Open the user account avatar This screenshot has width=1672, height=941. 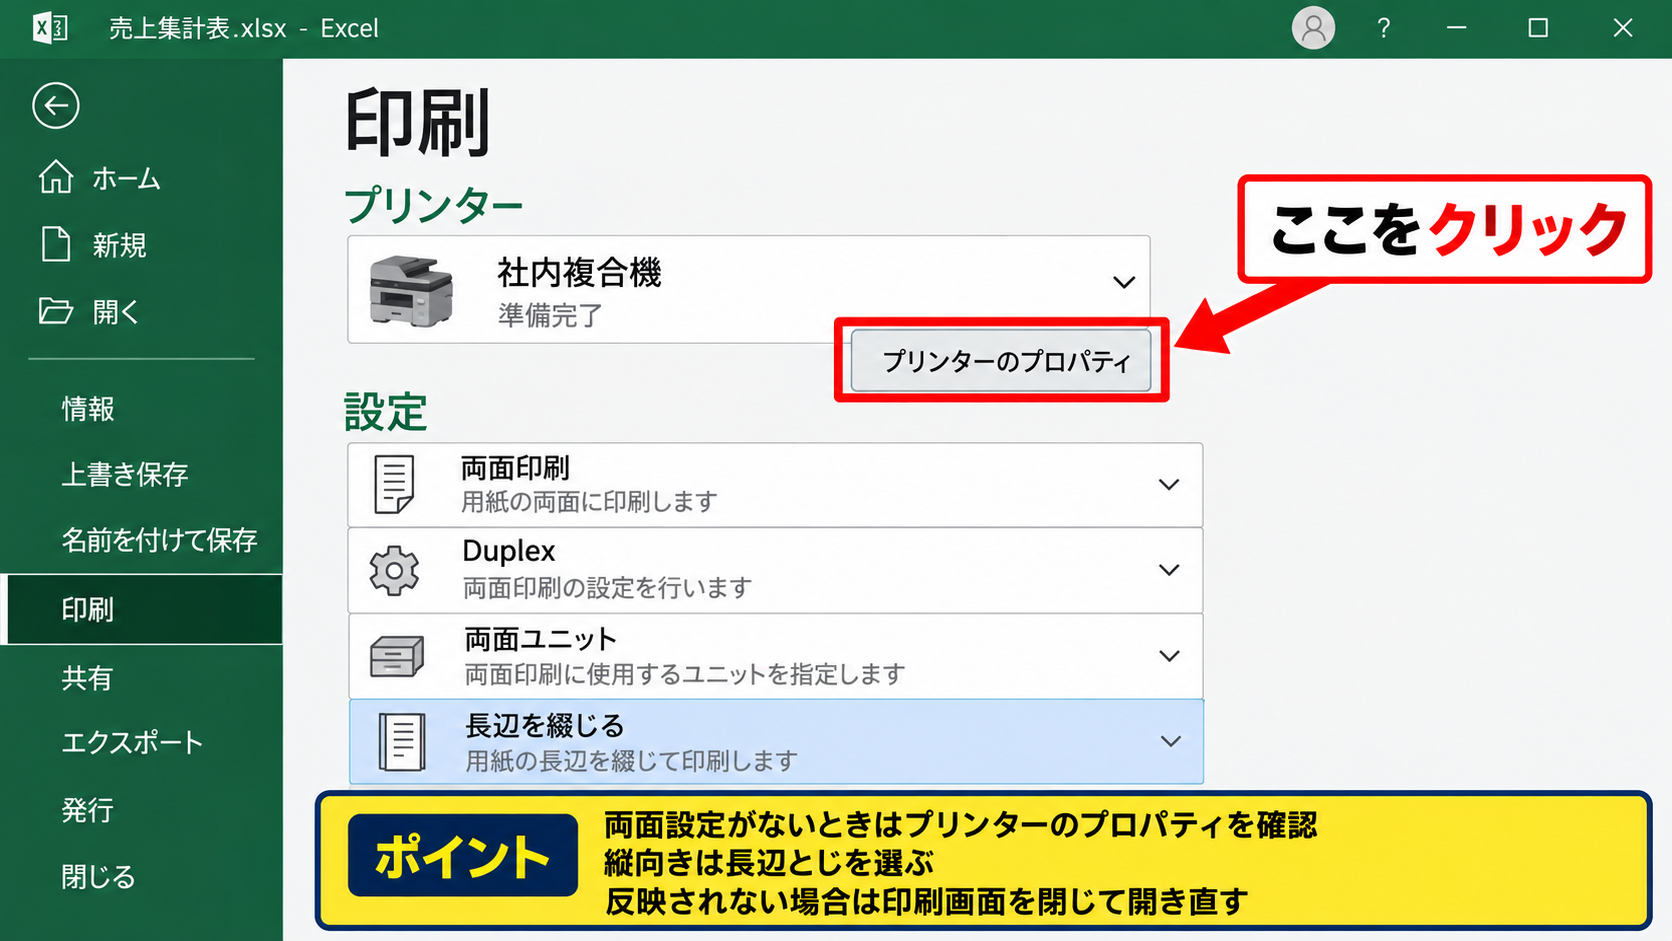point(1313,28)
